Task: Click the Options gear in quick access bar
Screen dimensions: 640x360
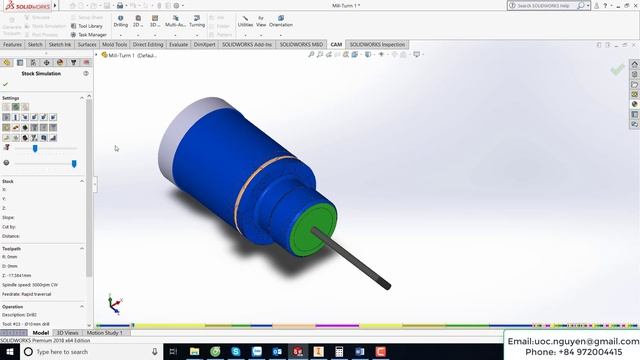Action: click(x=176, y=6)
